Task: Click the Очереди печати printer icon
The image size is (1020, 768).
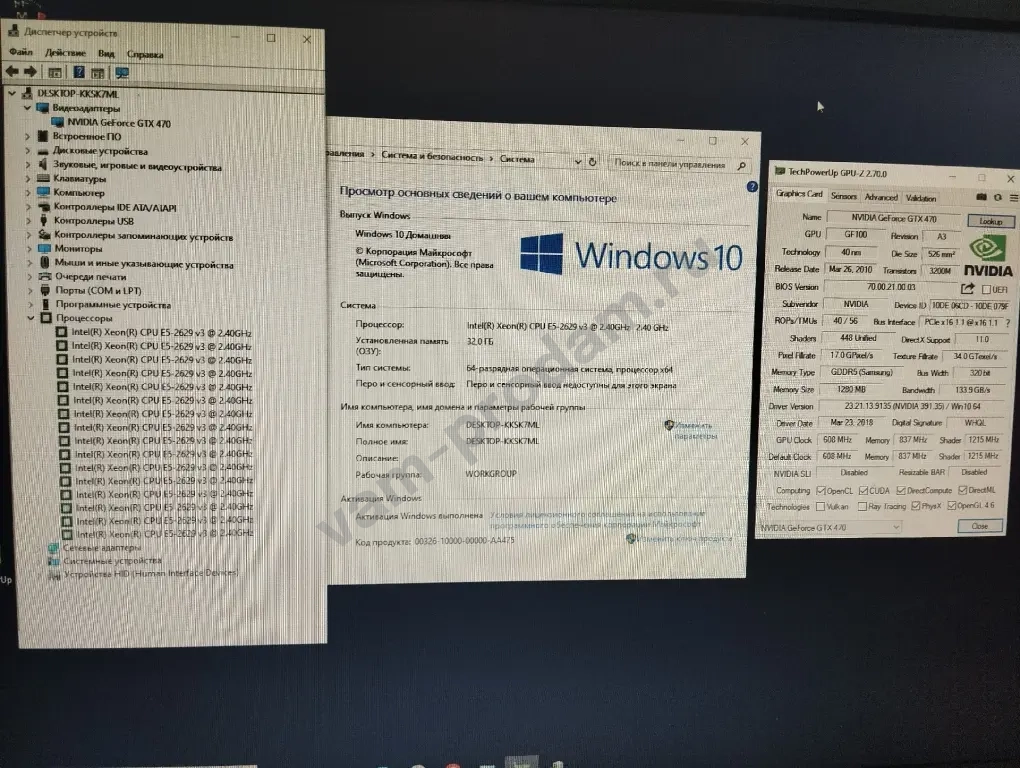Action: [x=45, y=276]
